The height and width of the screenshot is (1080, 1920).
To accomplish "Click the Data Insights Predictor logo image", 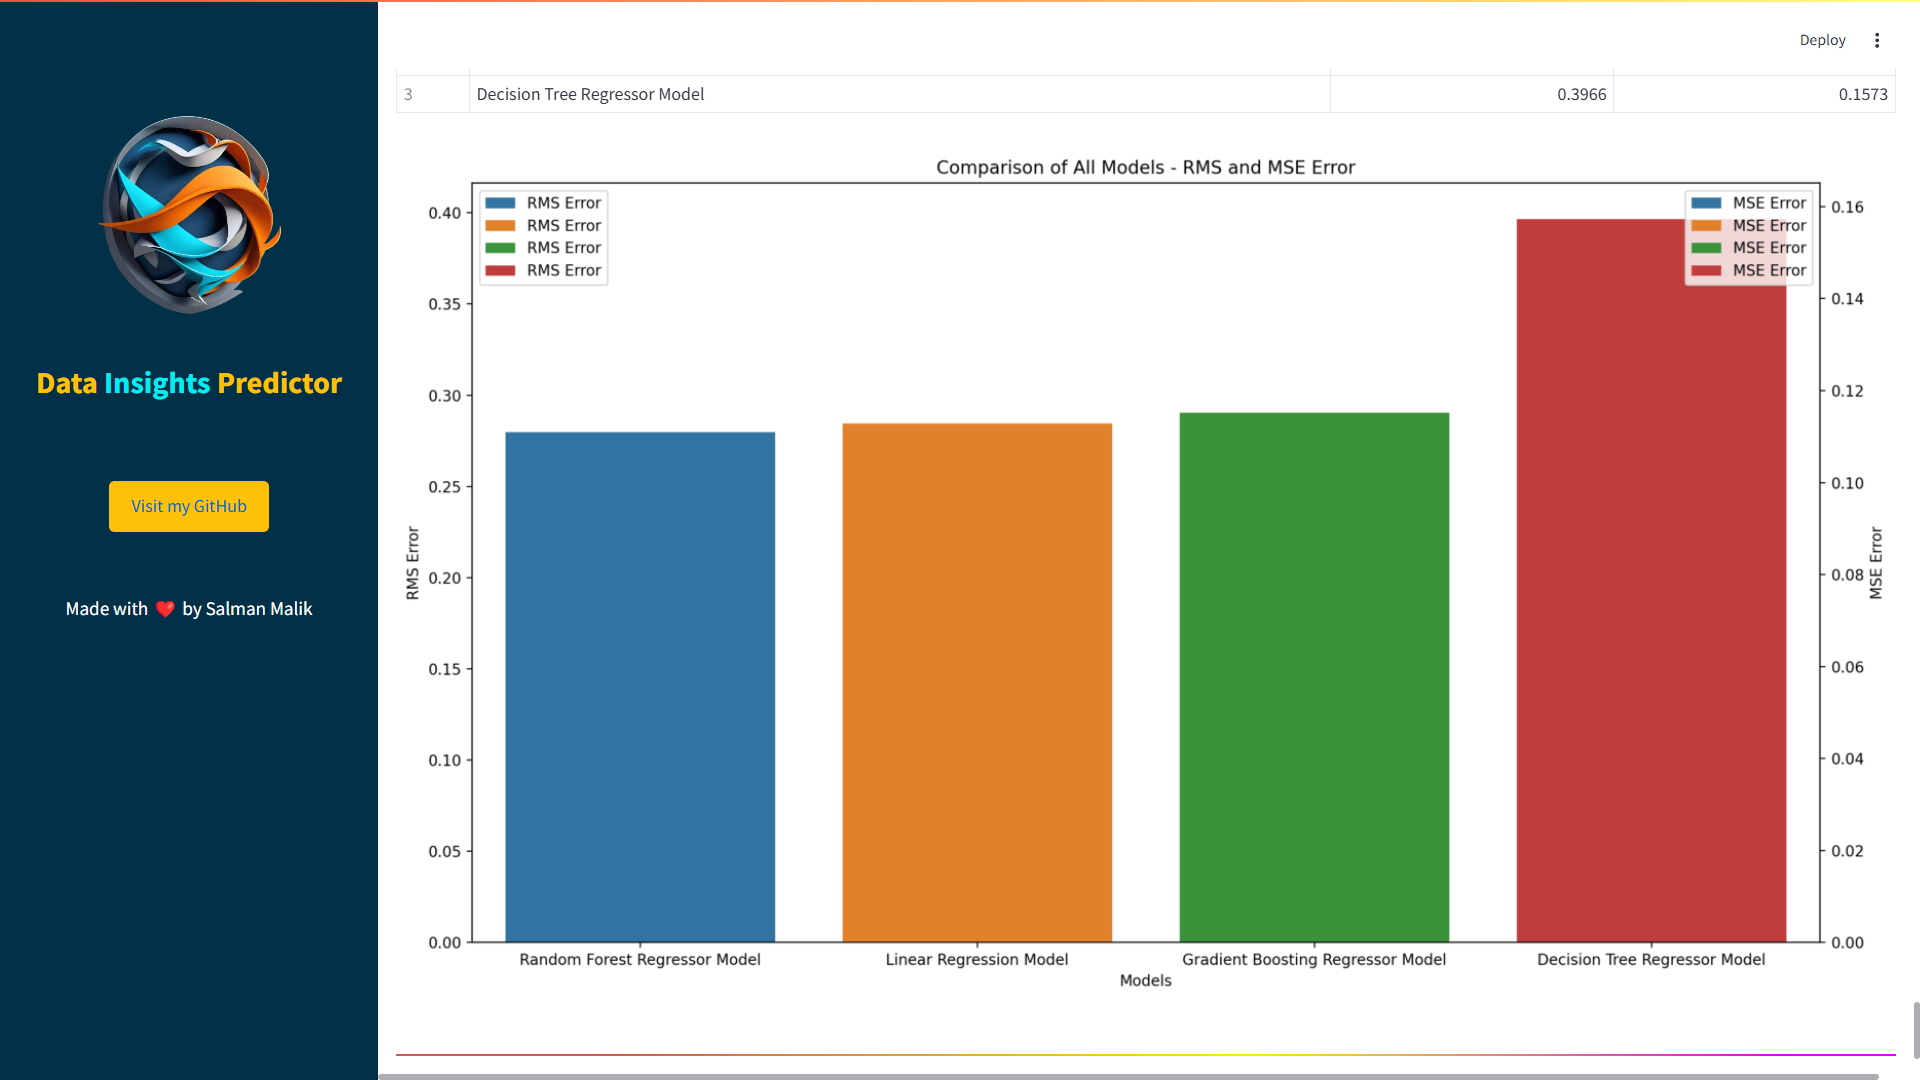I will coord(190,214).
